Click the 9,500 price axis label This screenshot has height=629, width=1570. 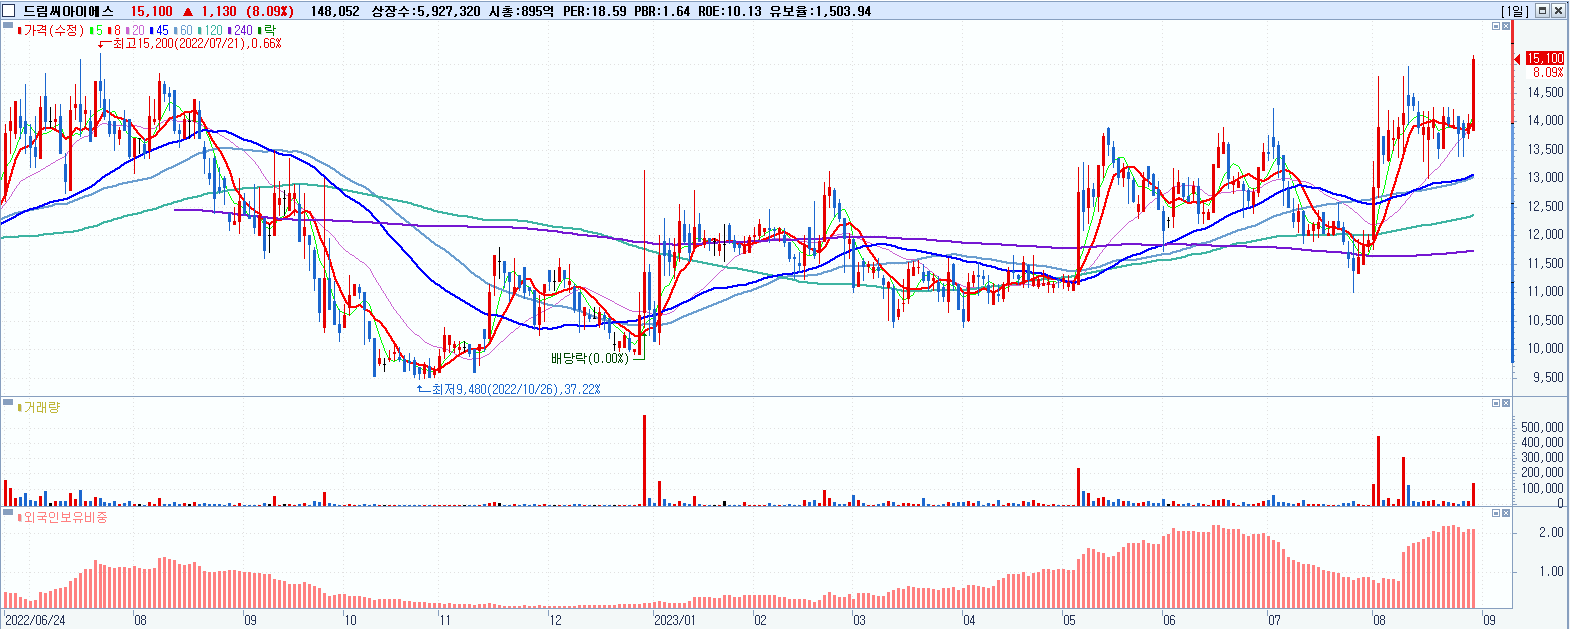click(1550, 377)
